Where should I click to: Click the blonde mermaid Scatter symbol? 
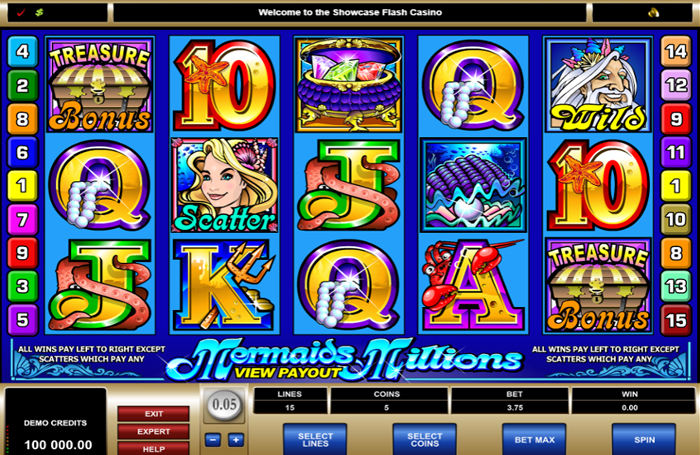[x=225, y=185]
